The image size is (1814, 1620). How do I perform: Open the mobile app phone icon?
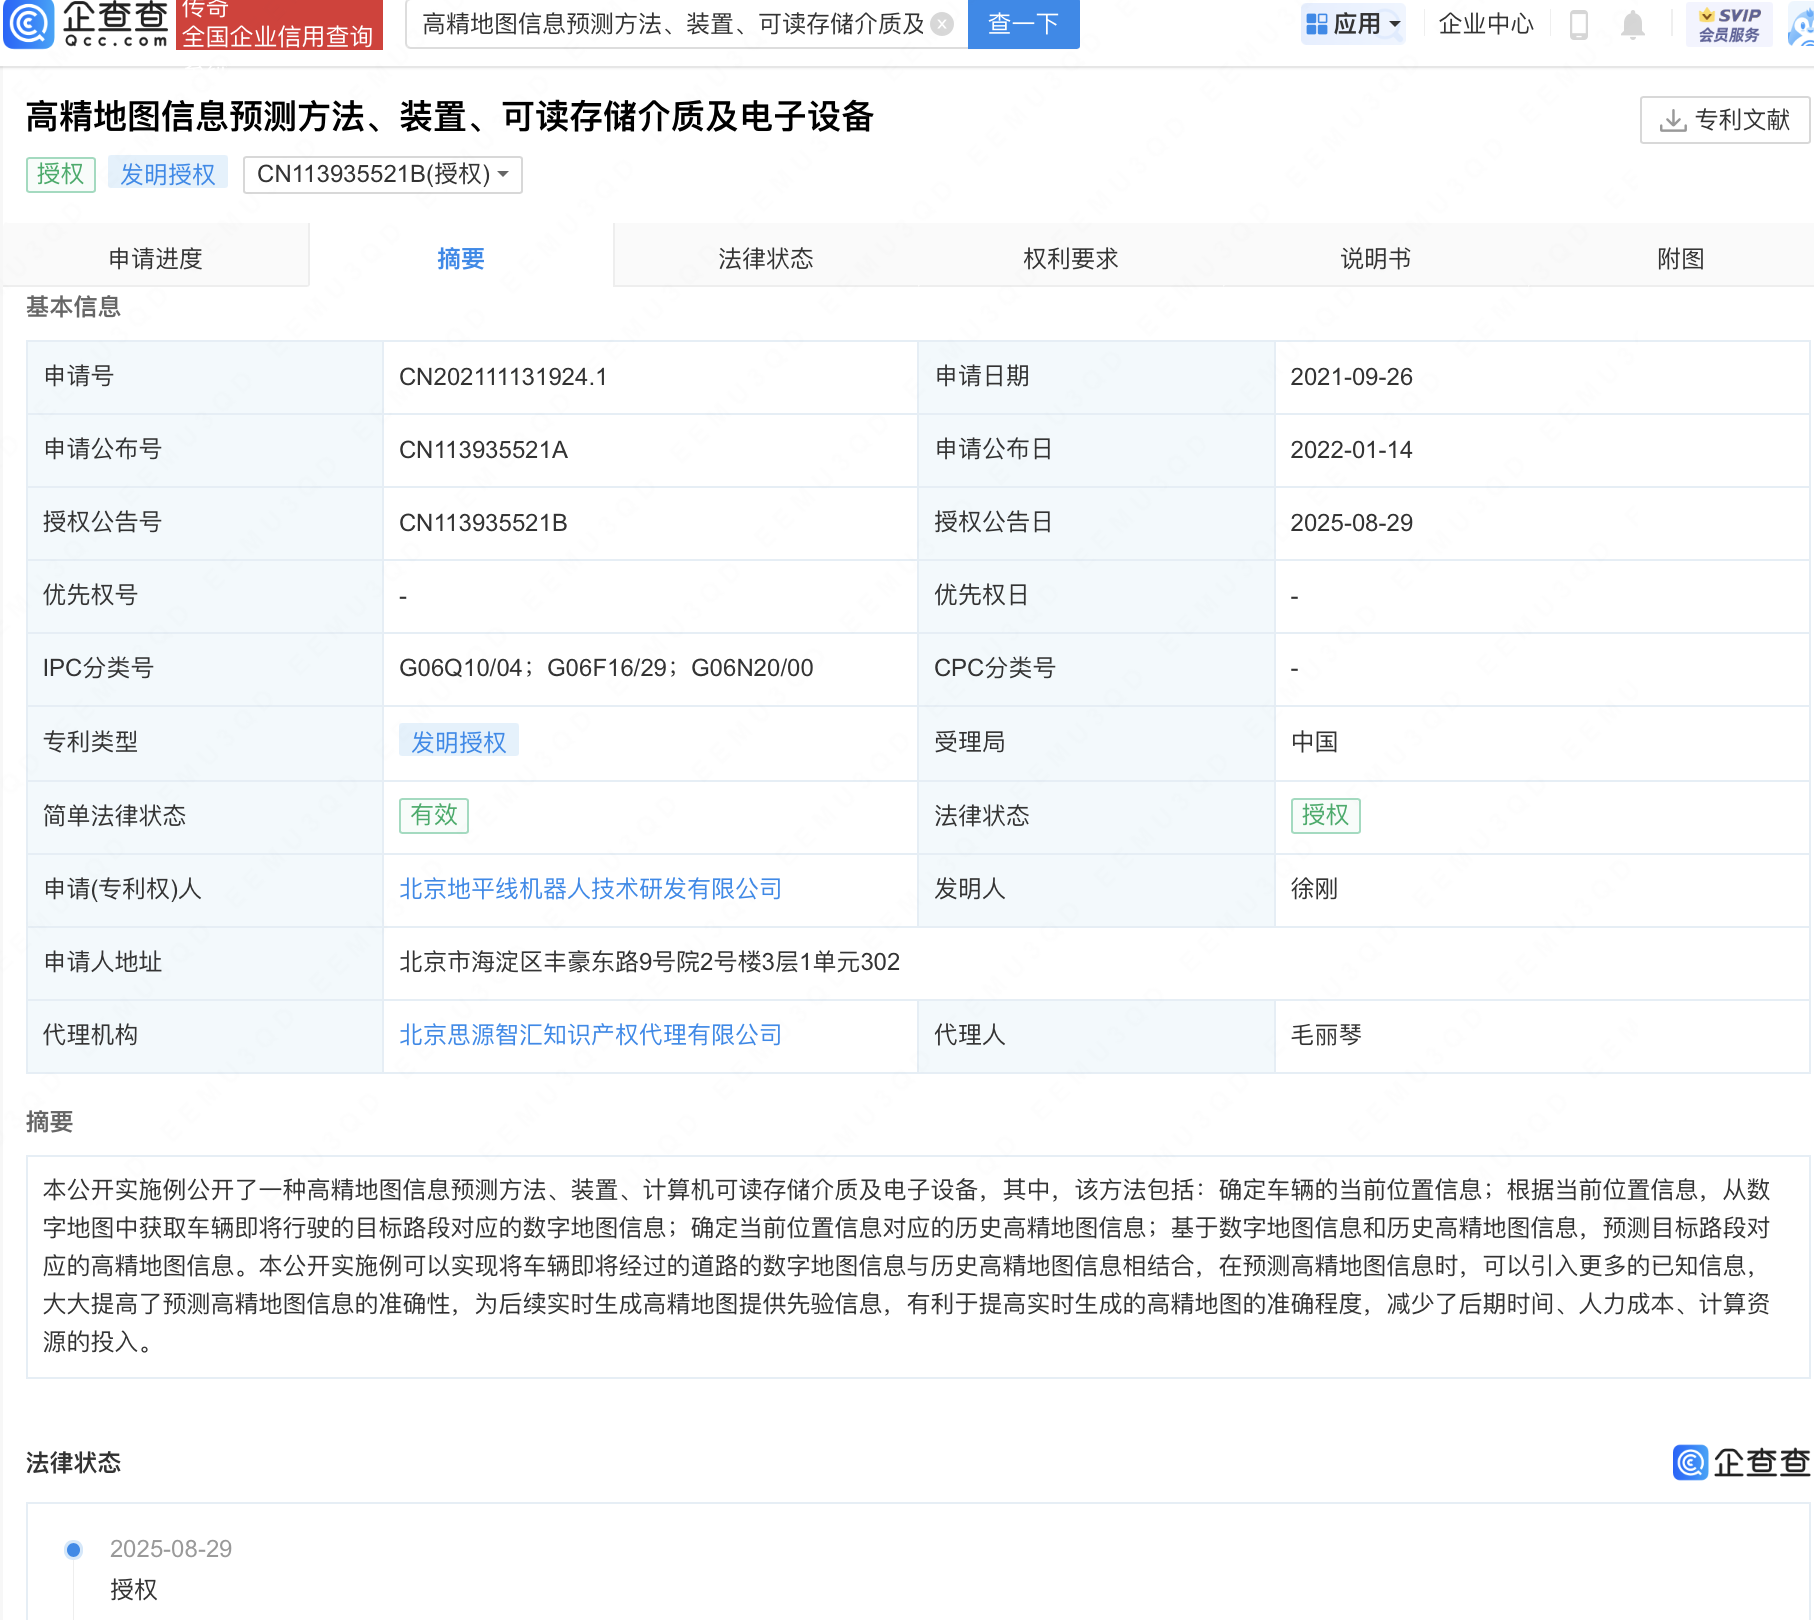click(1579, 24)
